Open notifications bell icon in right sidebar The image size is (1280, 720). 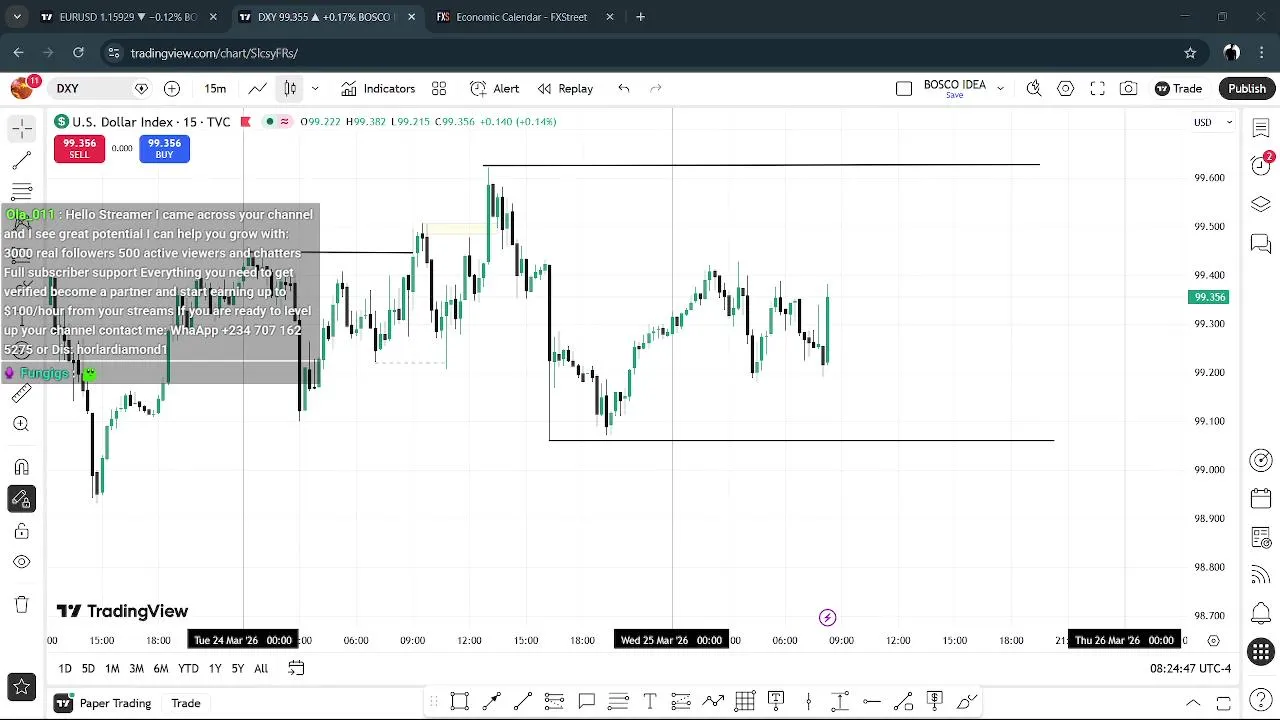(x=1261, y=613)
